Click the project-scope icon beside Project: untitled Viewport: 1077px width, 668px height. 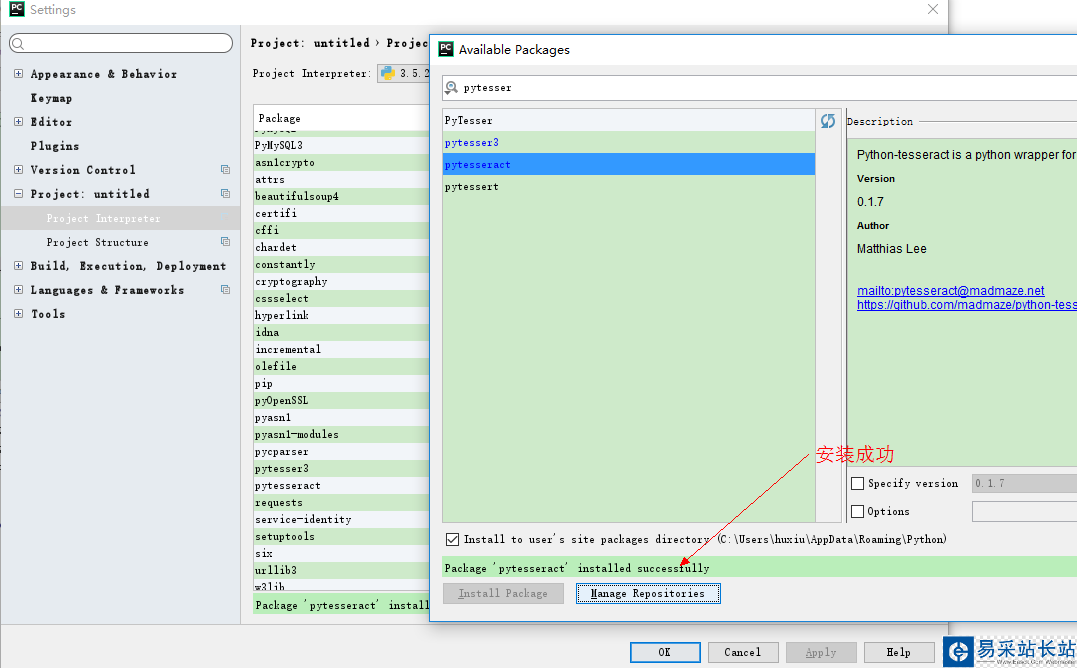tap(225, 194)
